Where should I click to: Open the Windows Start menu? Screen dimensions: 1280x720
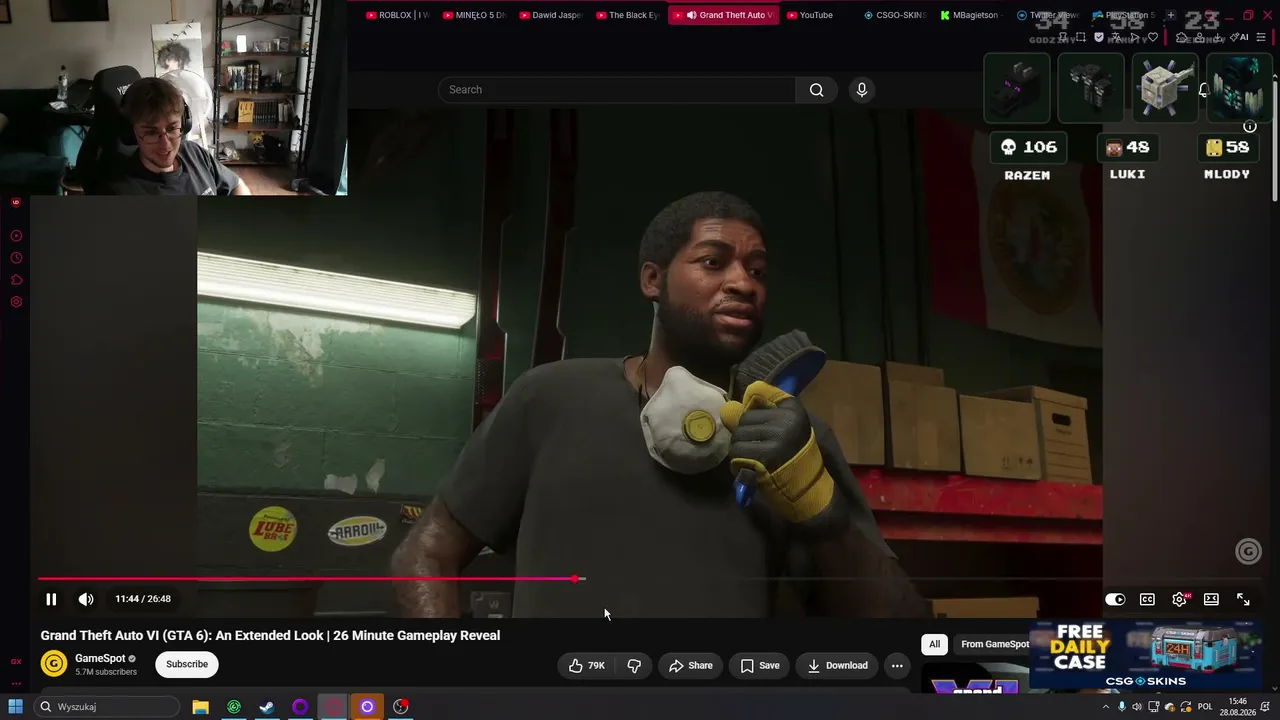click(x=15, y=707)
